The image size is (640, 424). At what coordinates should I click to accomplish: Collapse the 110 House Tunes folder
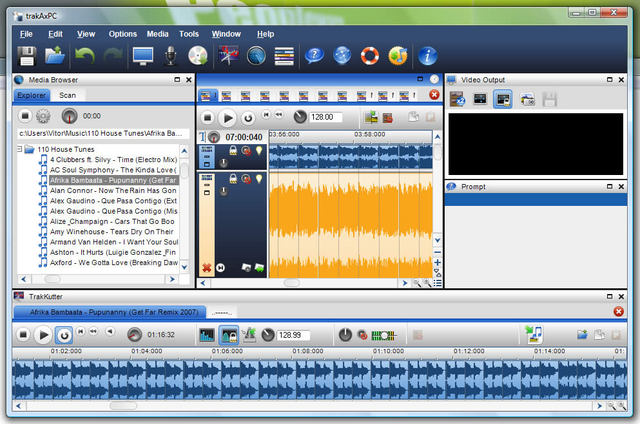(x=20, y=149)
